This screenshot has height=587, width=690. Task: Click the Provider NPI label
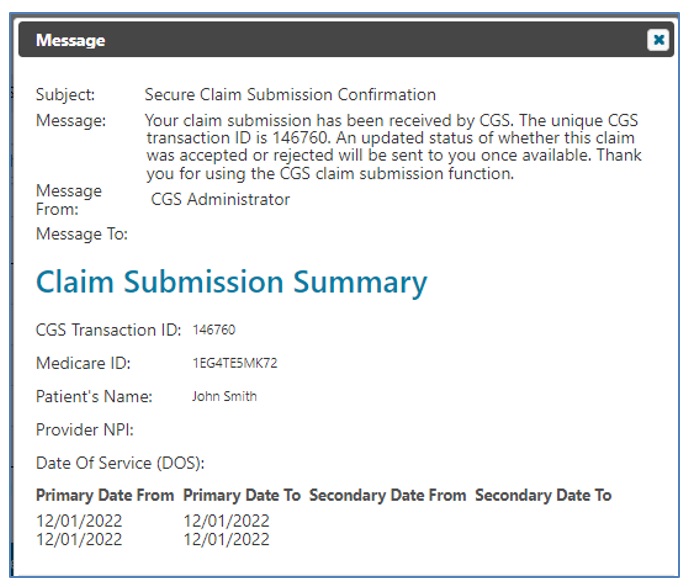coord(85,430)
